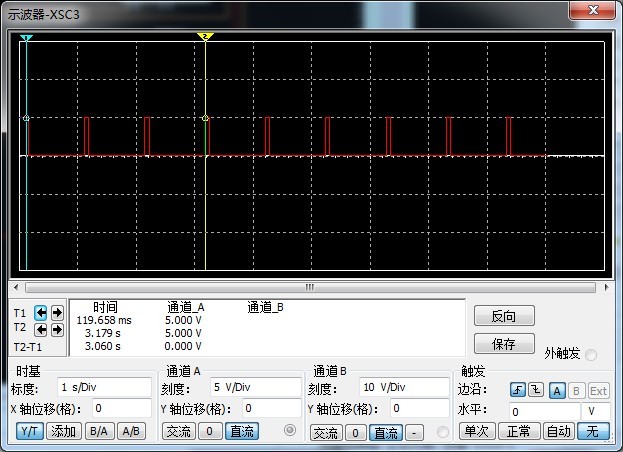Click channel A Y position field

[x=271, y=408]
